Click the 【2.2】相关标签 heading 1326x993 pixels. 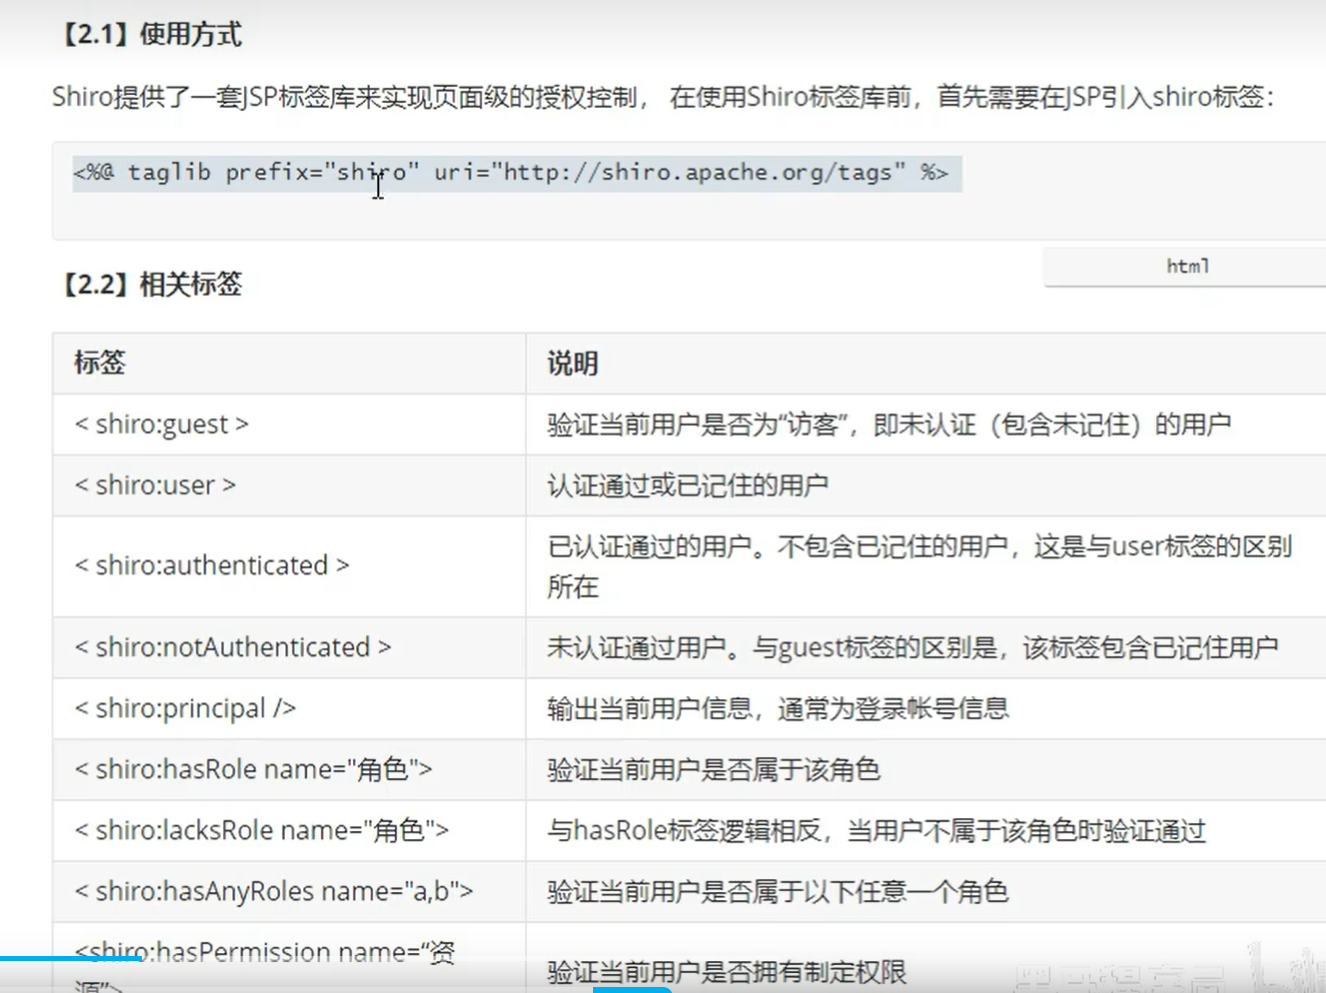pyautogui.click(x=150, y=285)
